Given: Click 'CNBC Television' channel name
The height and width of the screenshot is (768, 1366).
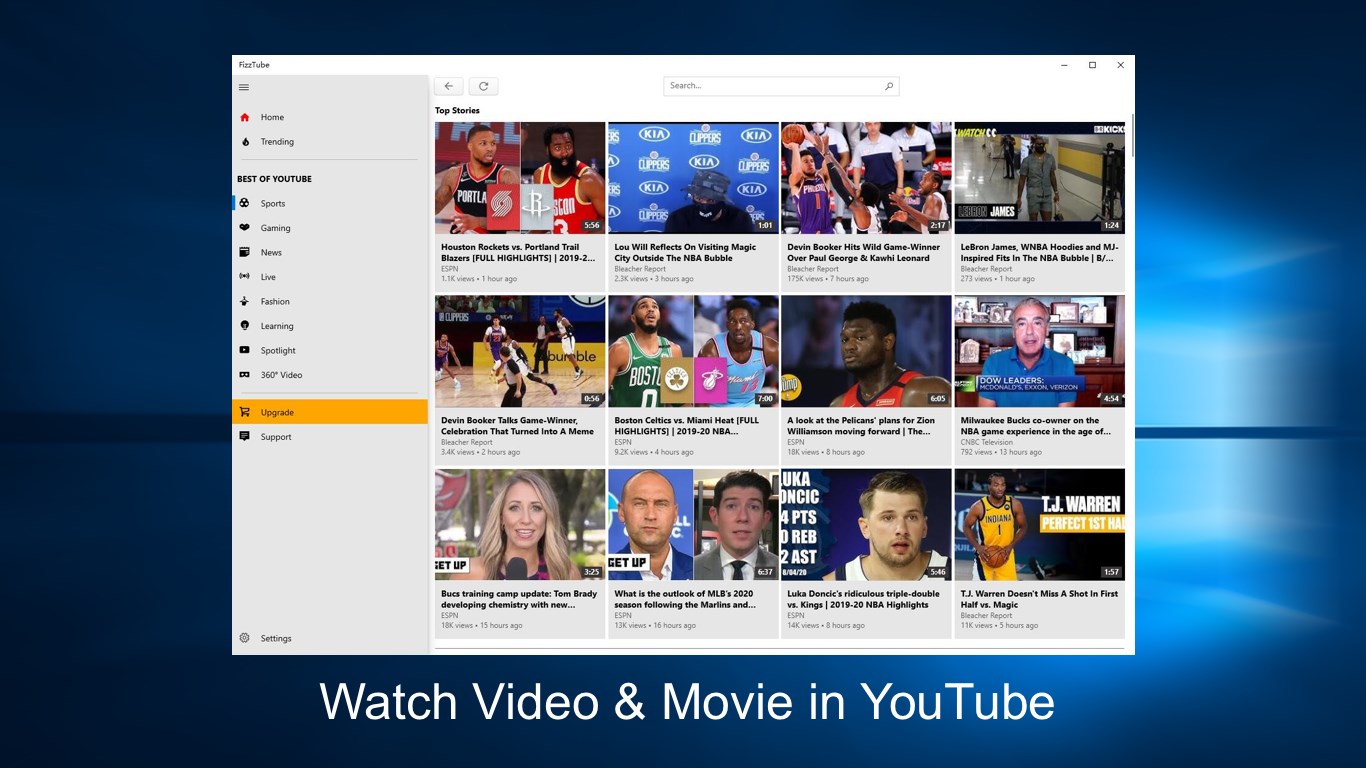Looking at the screenshot, I should (987, 442).
